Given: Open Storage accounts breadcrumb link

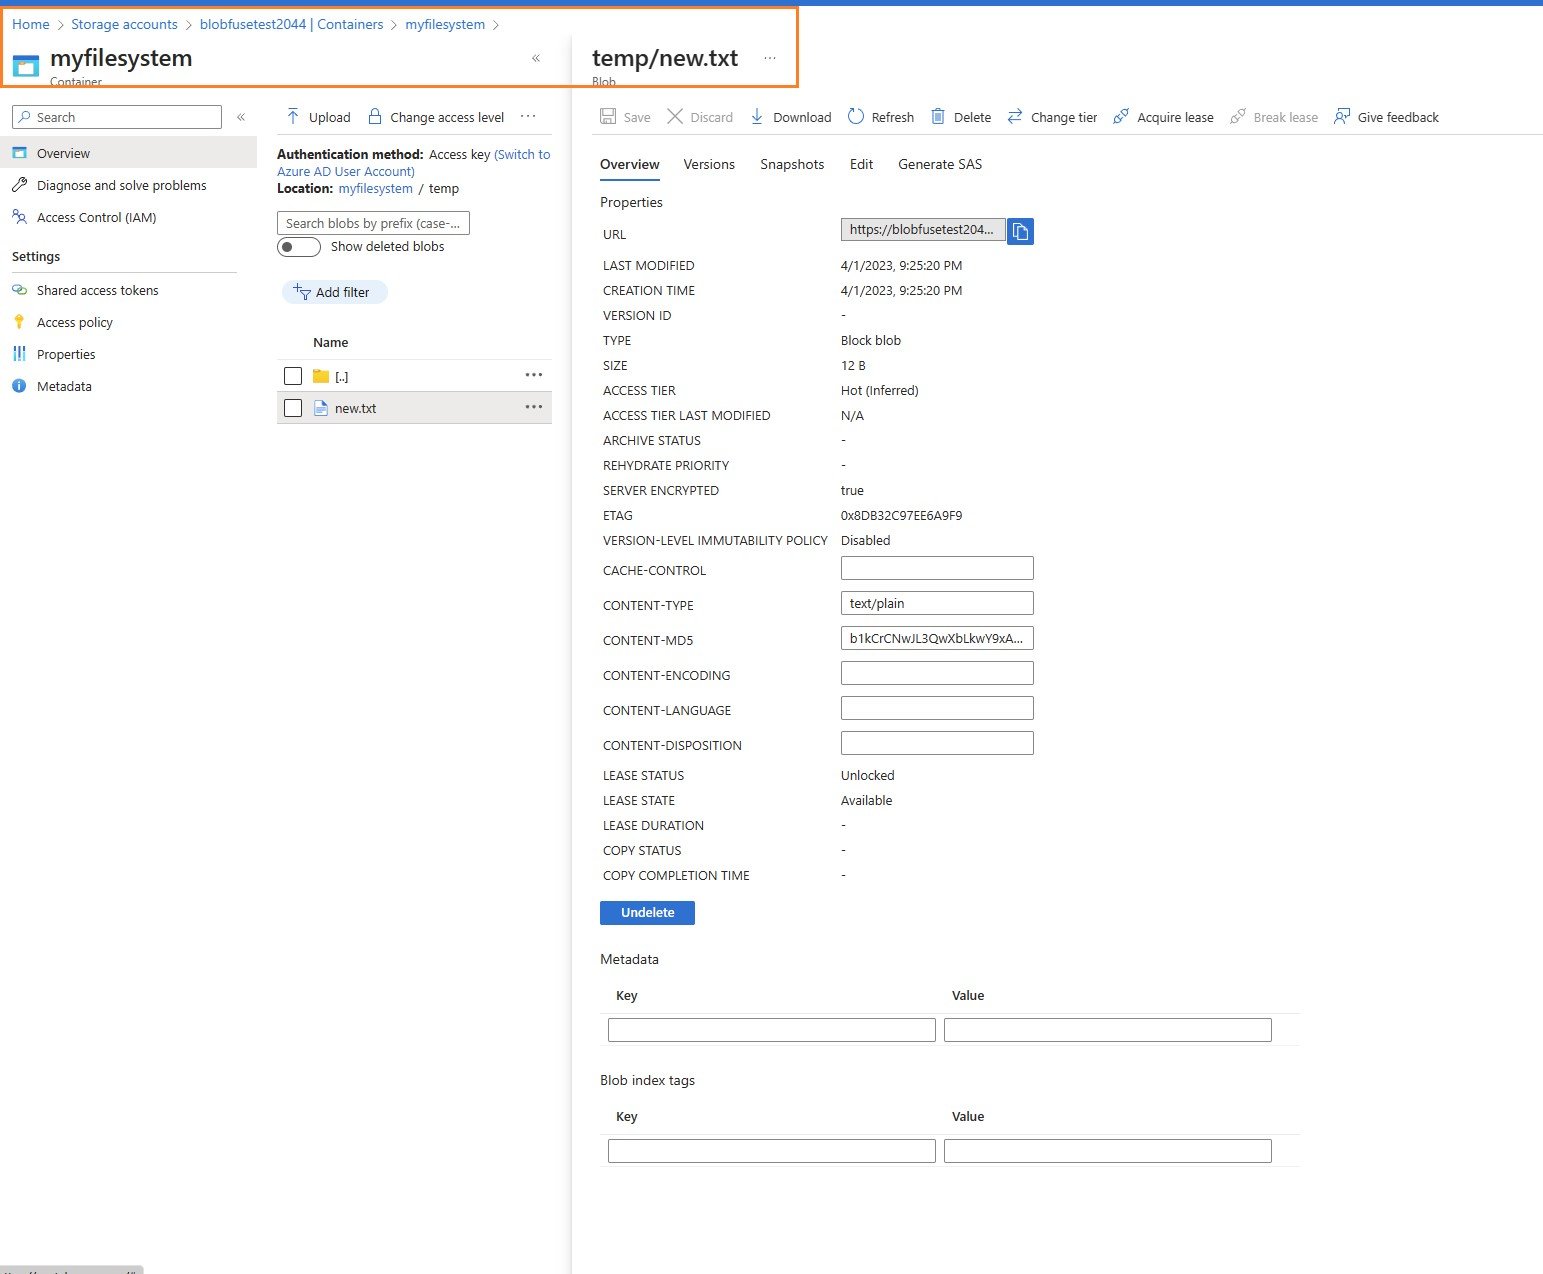Looking at the screenshot, I should pos(124,24).
